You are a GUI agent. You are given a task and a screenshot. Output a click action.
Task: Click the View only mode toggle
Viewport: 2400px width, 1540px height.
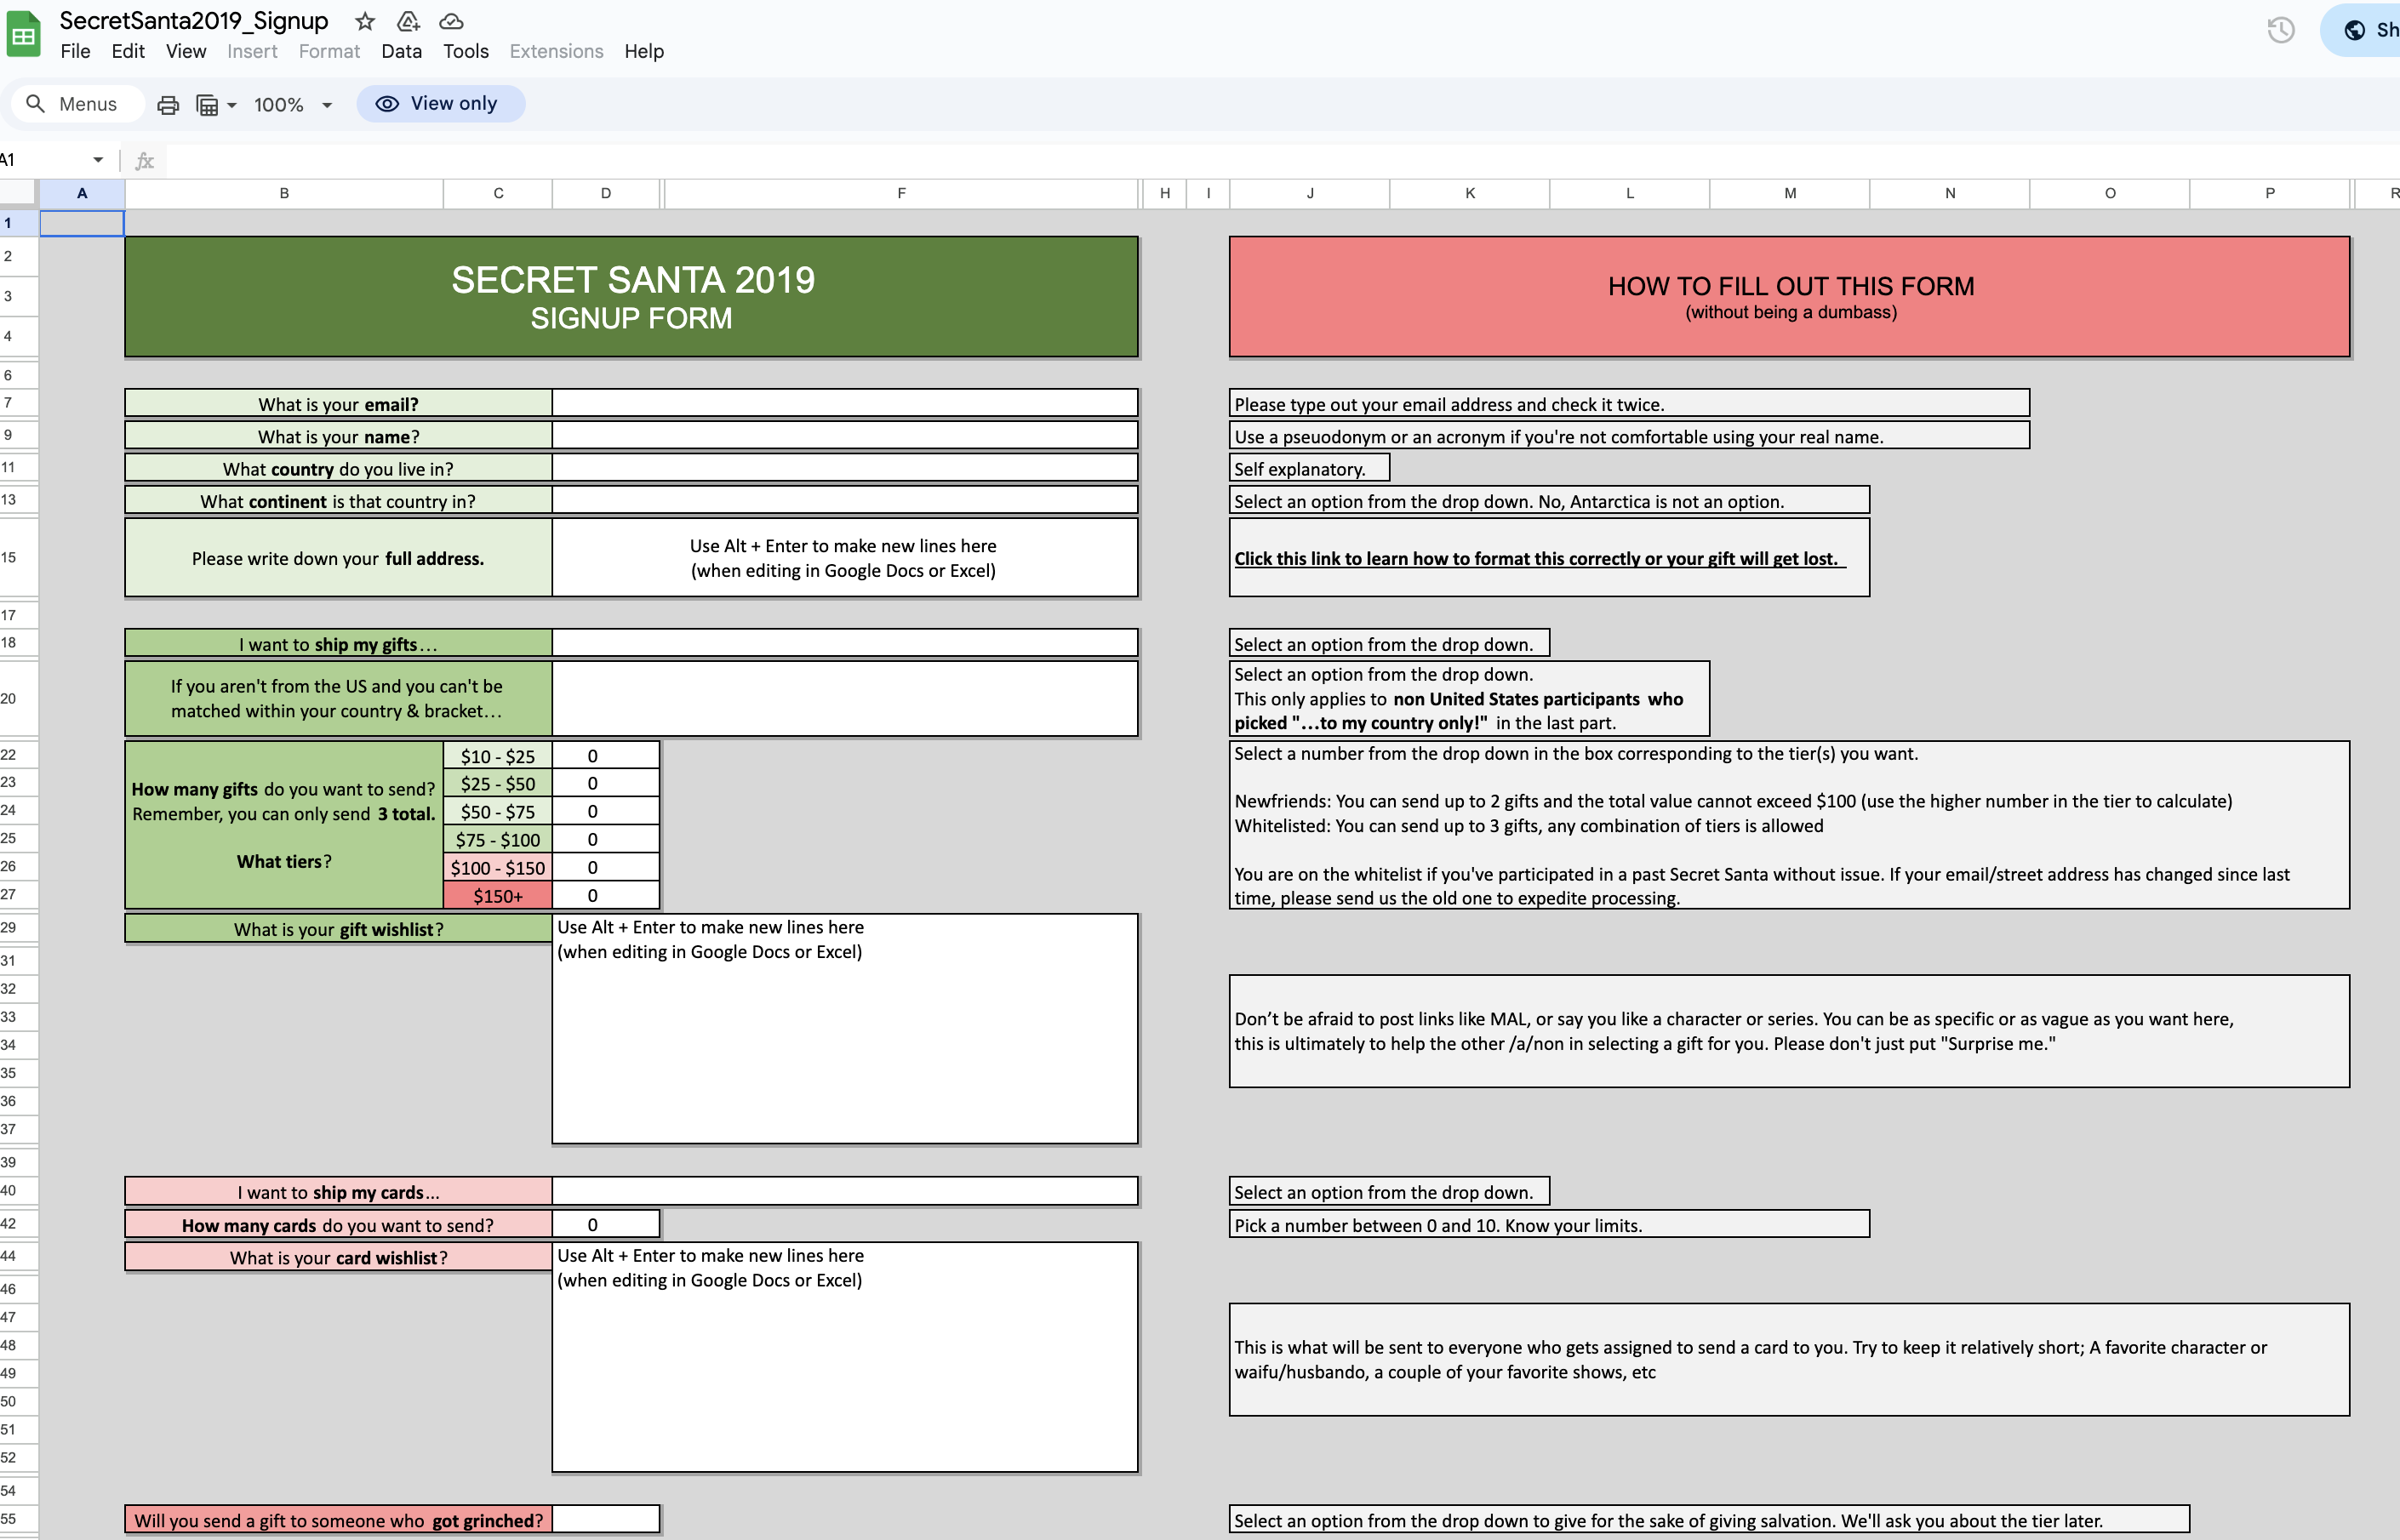click(x=440, y=104)
